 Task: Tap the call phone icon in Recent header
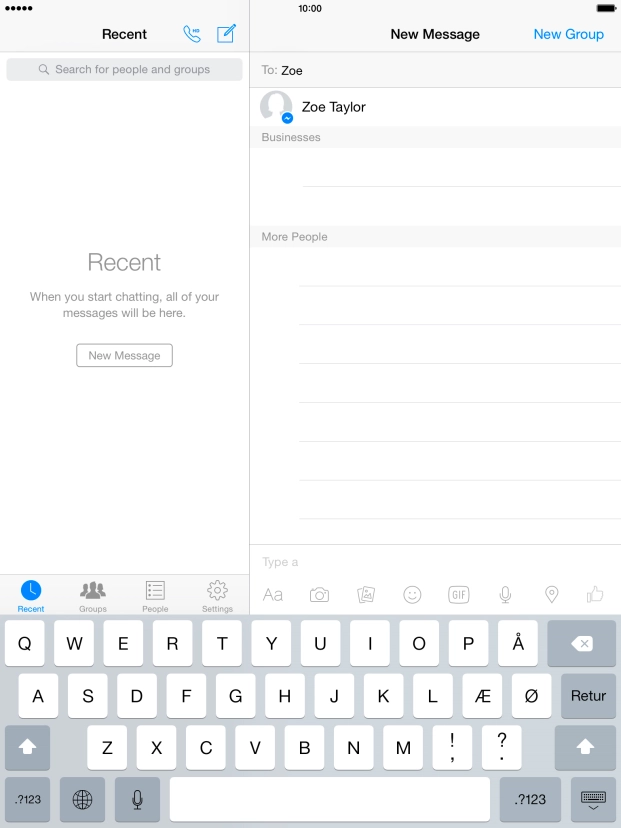tap(192, 34)
